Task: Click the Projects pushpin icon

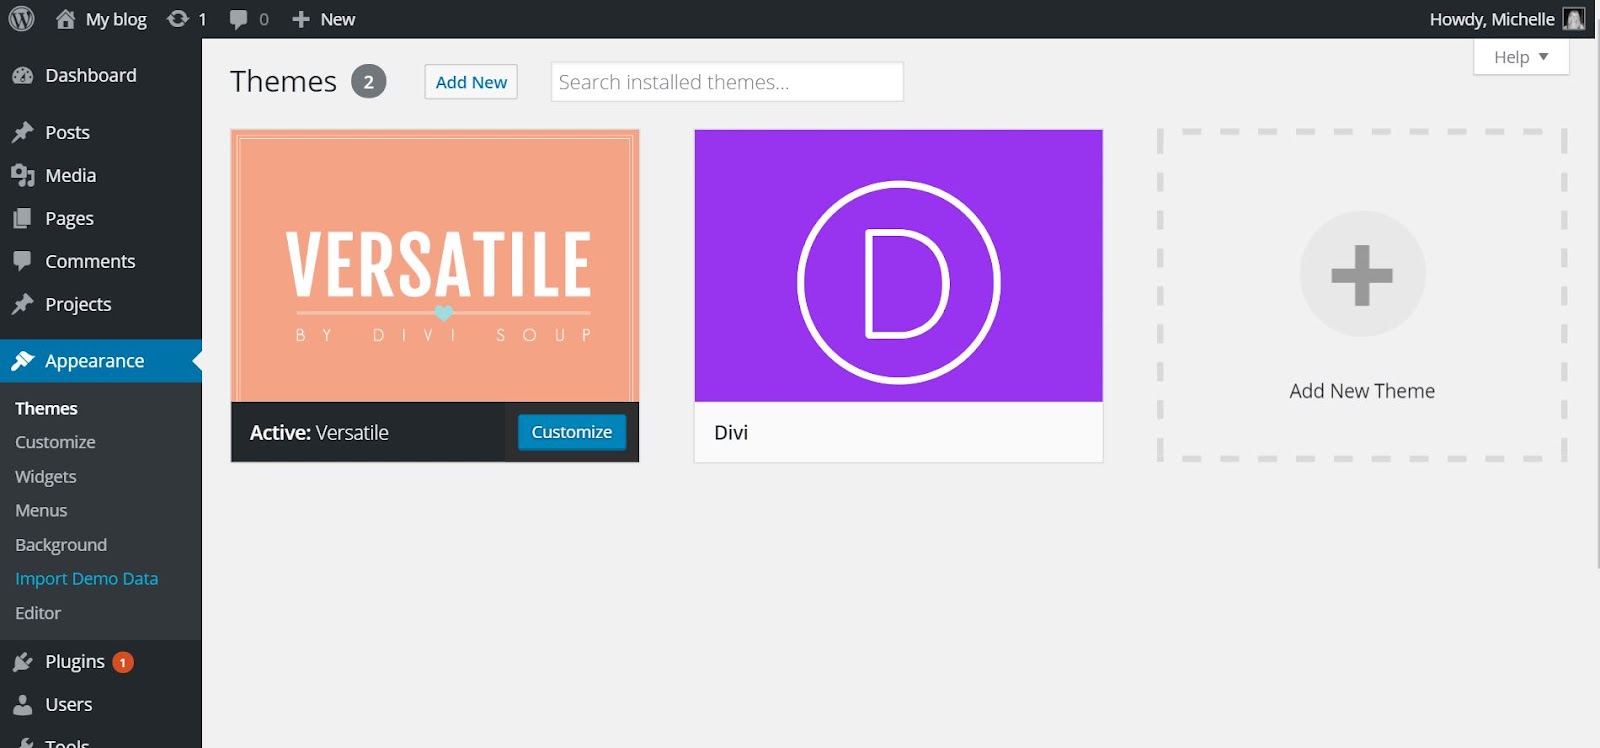Action: click(23, 304)
